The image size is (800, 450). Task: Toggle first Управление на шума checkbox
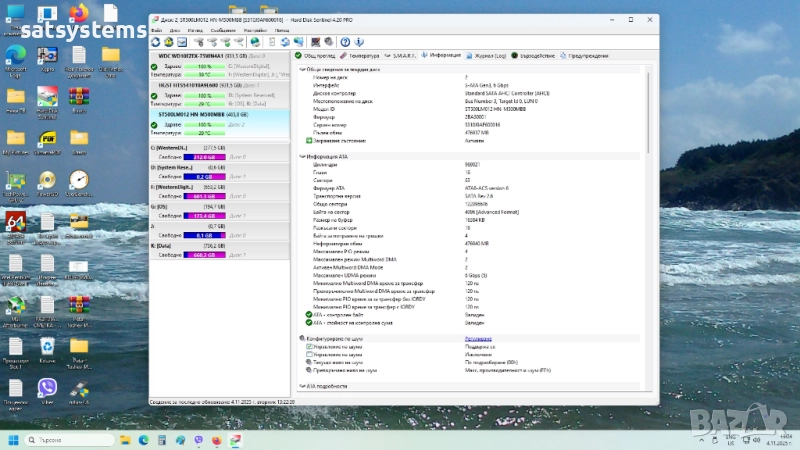pyautogui.click(x=308, y=347)
